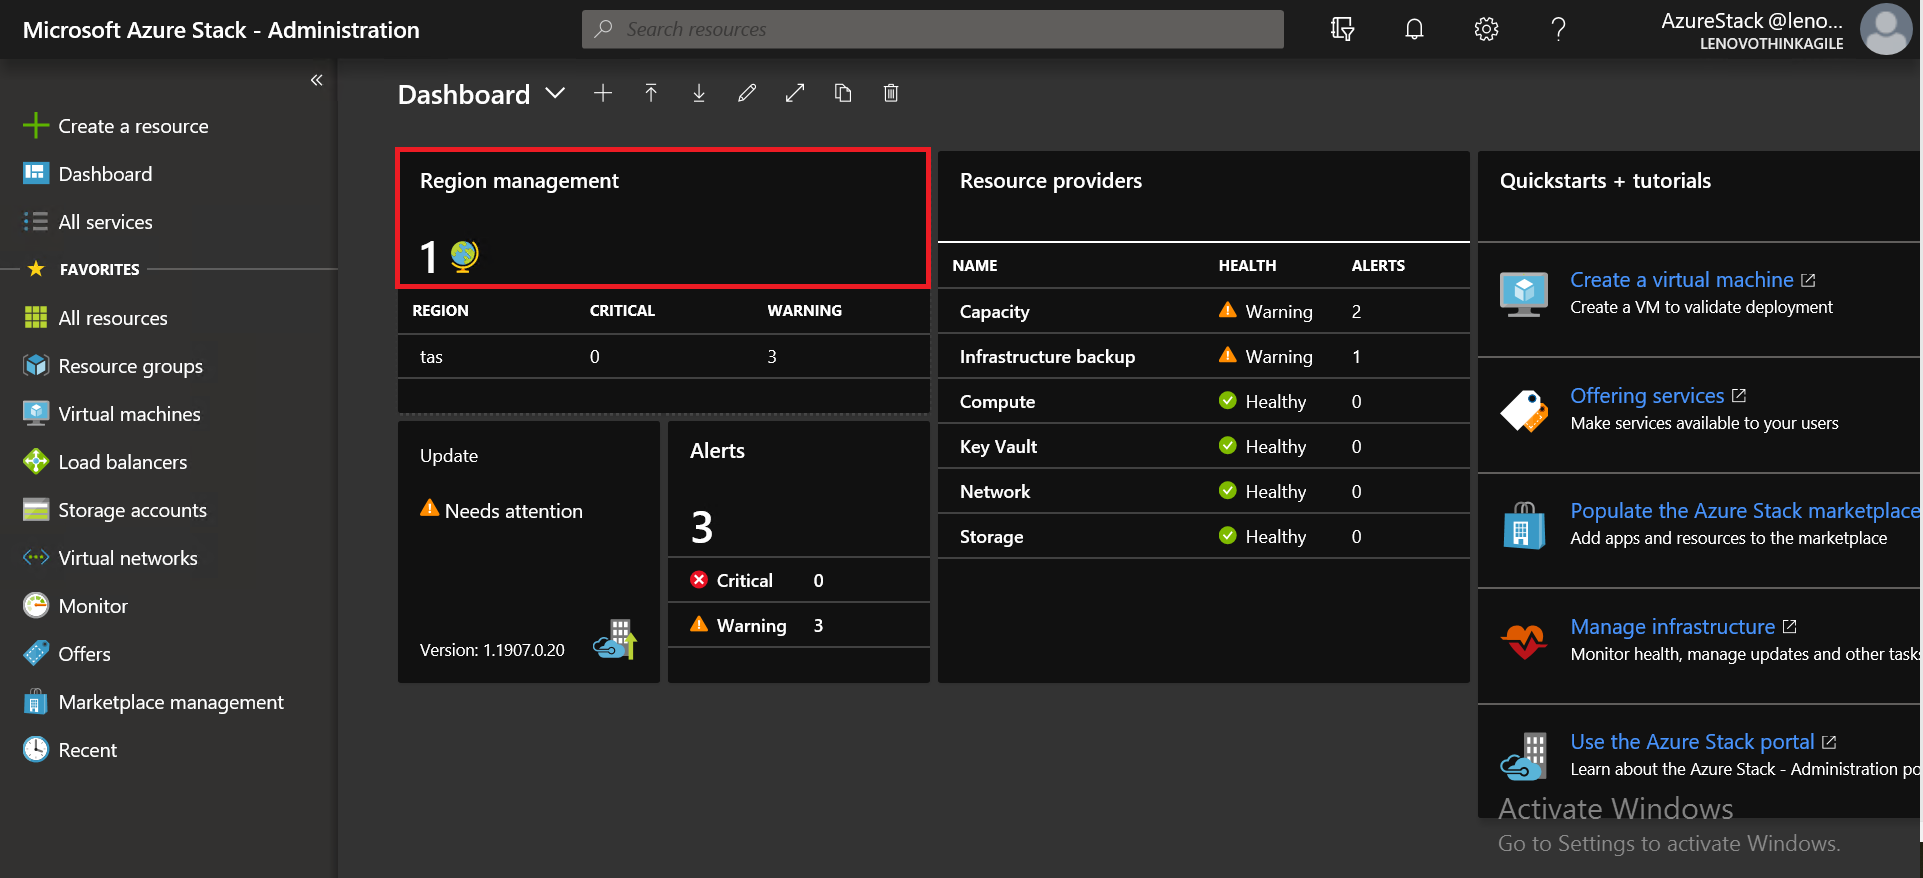Open Use the Azure Stack portal link

(x=1692, y=742)
